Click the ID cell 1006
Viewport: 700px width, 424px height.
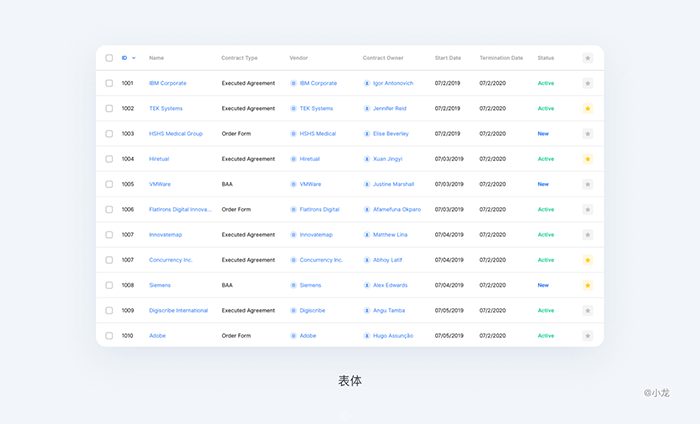point(128,209)
